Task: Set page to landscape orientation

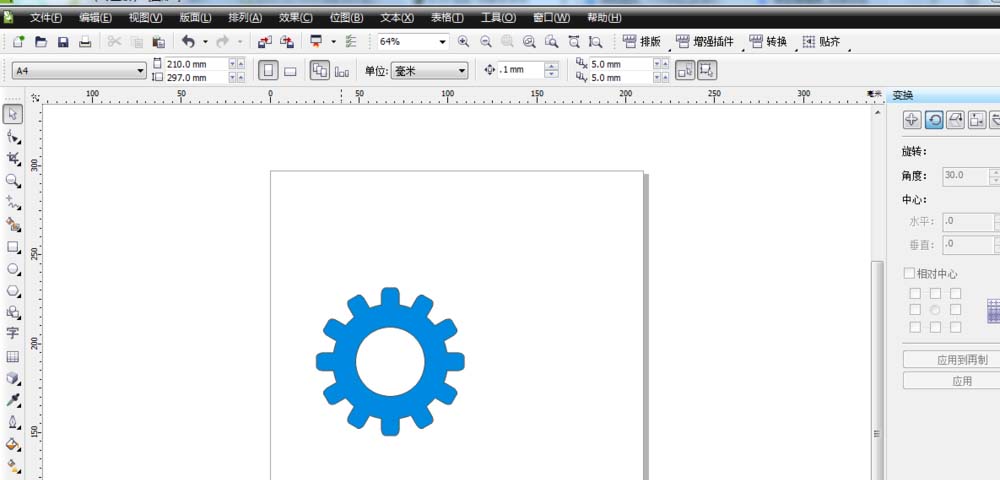Action: click(290, 71)
